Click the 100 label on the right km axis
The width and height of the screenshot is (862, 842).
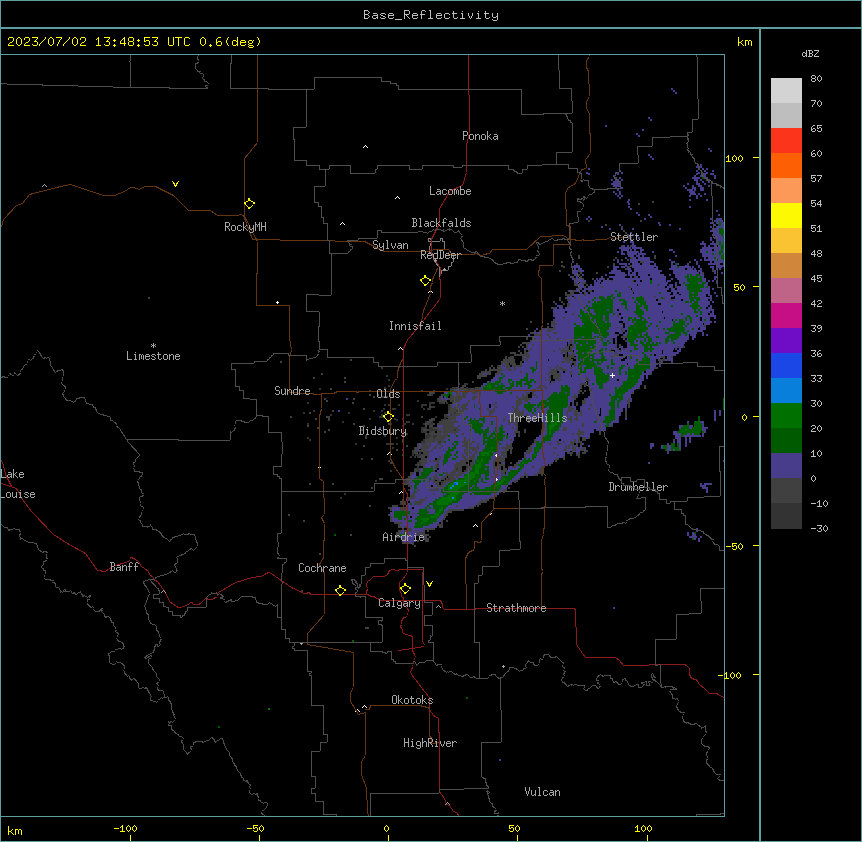point(734,158)
